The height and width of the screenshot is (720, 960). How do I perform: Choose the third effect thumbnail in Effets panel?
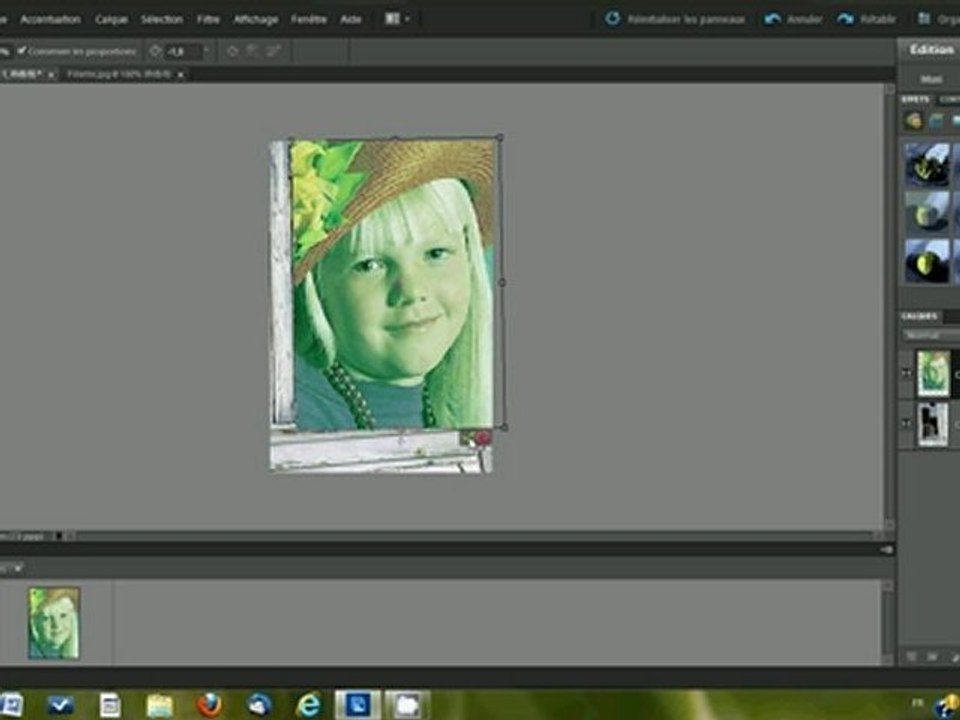tap(928, 261)
